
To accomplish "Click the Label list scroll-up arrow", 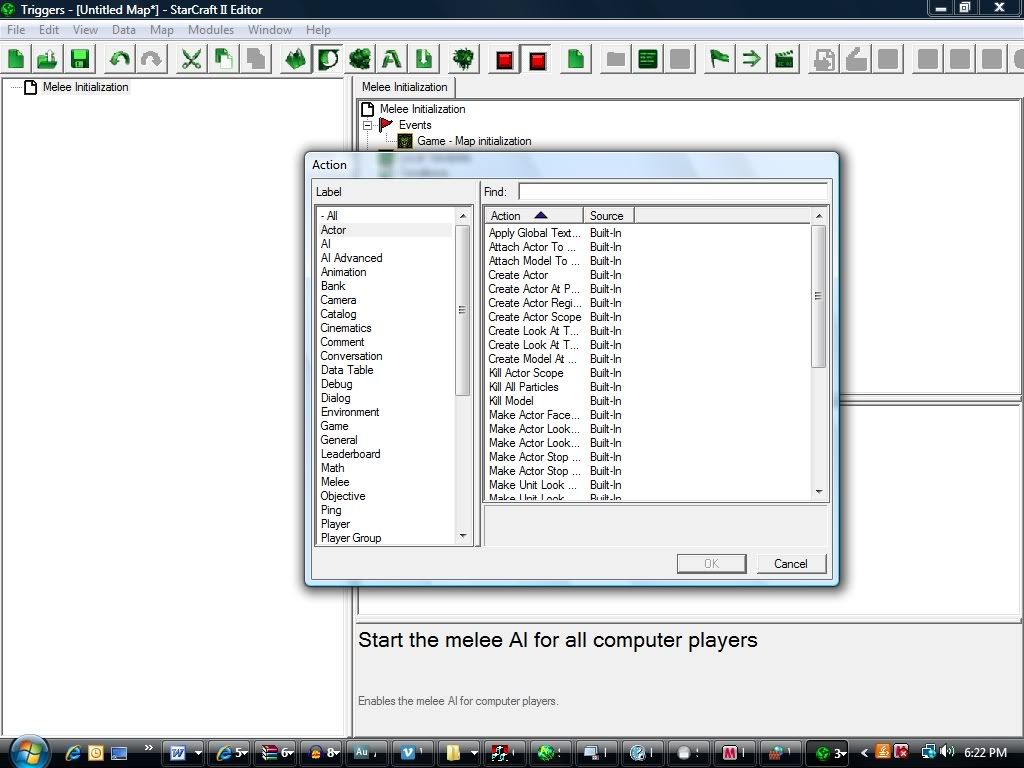I will click(x=463, y=216).
